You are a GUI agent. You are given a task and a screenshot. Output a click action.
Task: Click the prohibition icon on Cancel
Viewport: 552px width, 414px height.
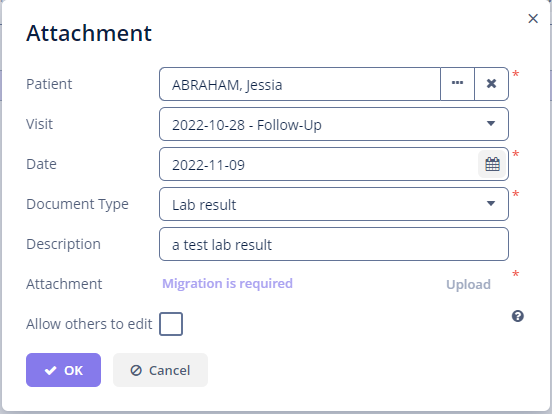tap(136, 370)
